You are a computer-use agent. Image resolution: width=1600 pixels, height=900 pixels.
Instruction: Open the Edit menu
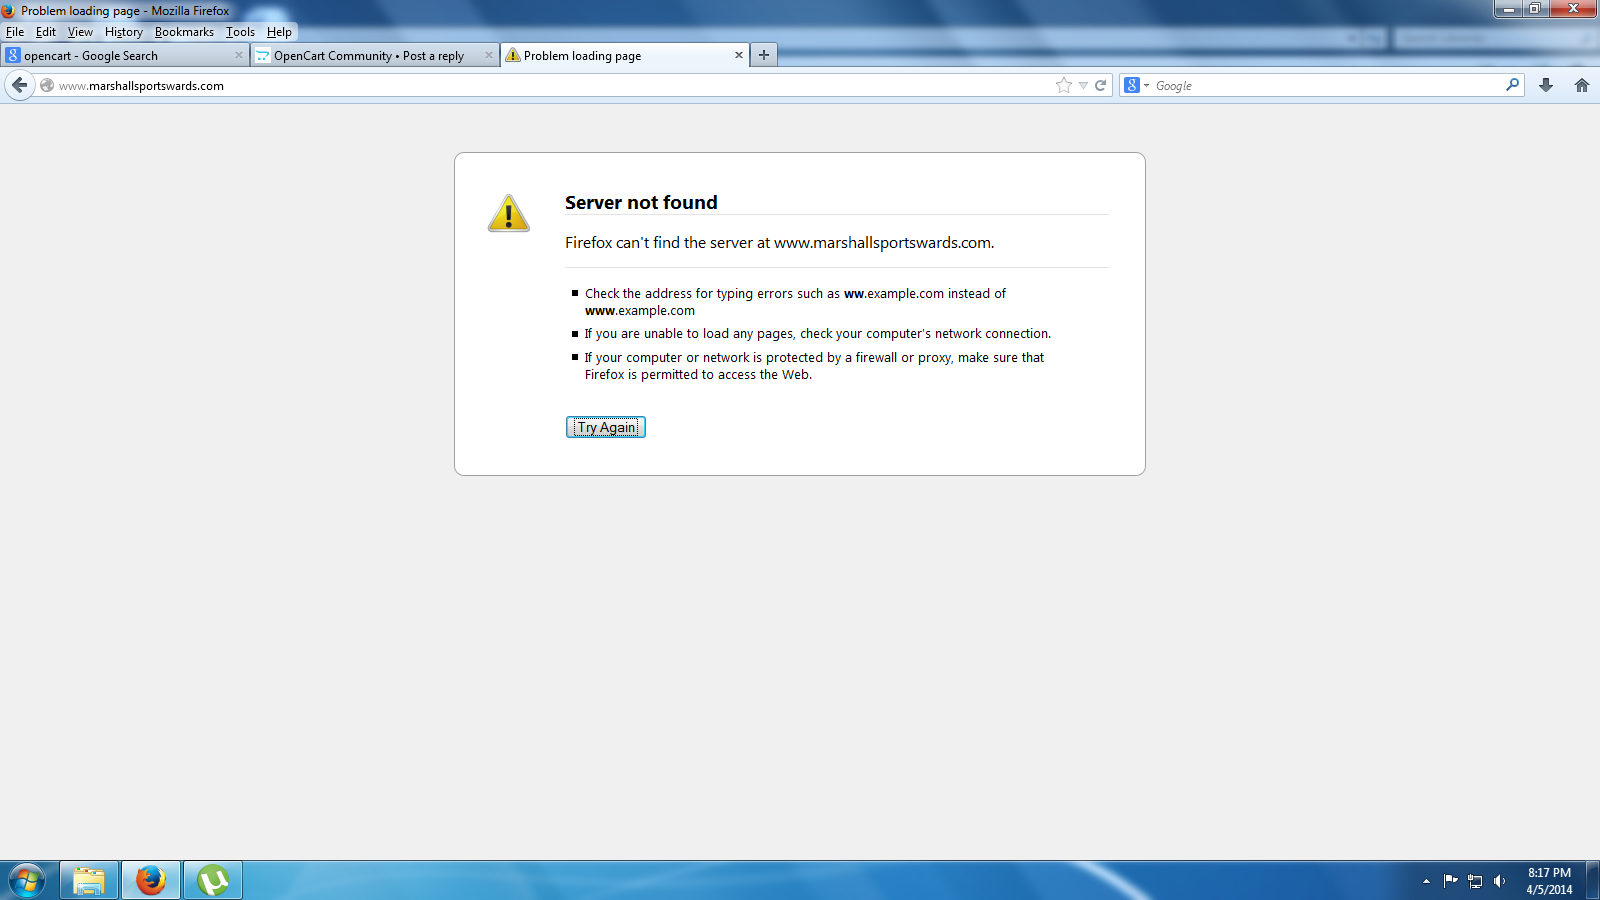point(46,32)
